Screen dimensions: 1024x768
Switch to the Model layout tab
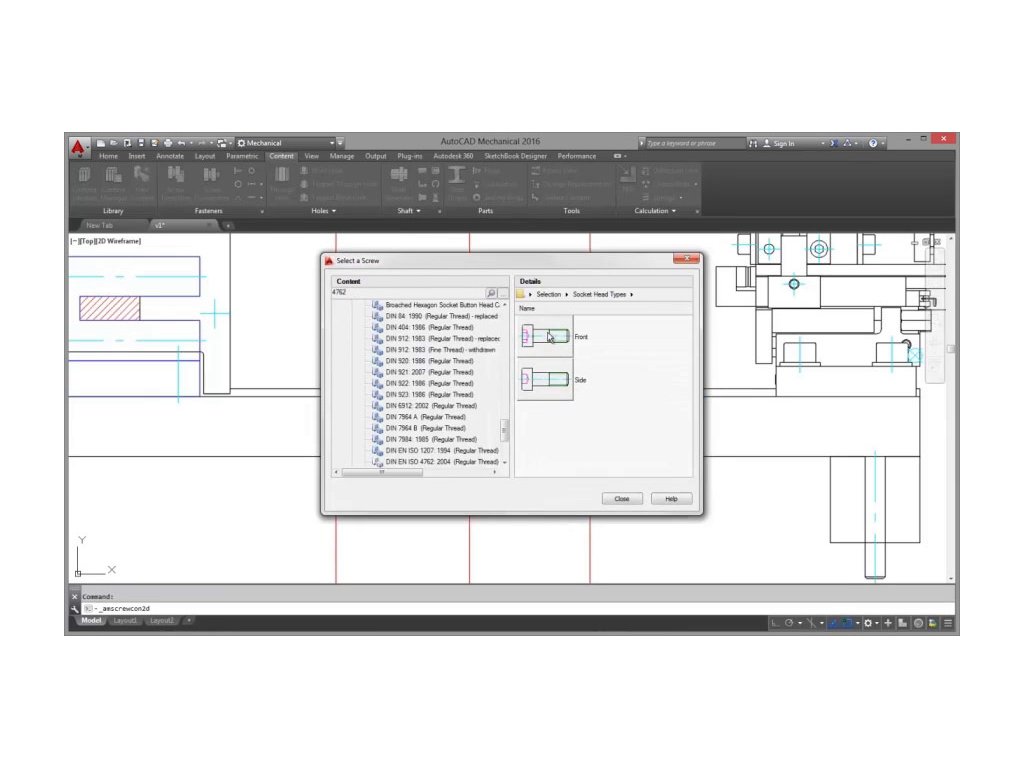[91, 621]
